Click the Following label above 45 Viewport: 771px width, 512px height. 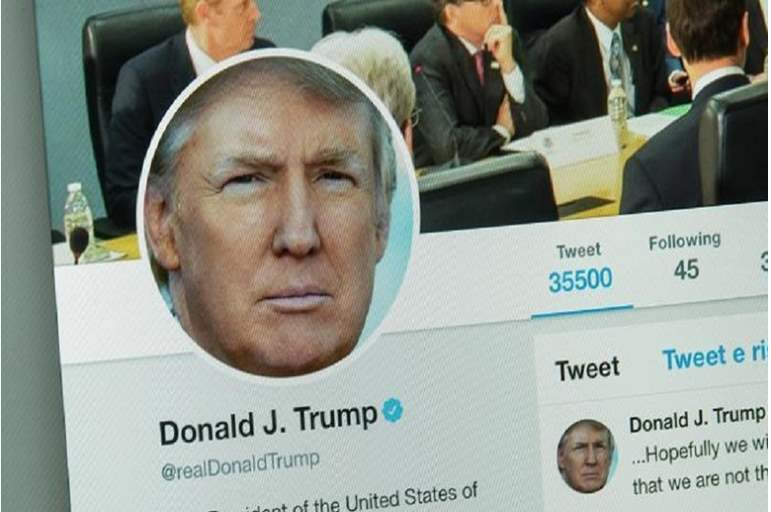685,241
